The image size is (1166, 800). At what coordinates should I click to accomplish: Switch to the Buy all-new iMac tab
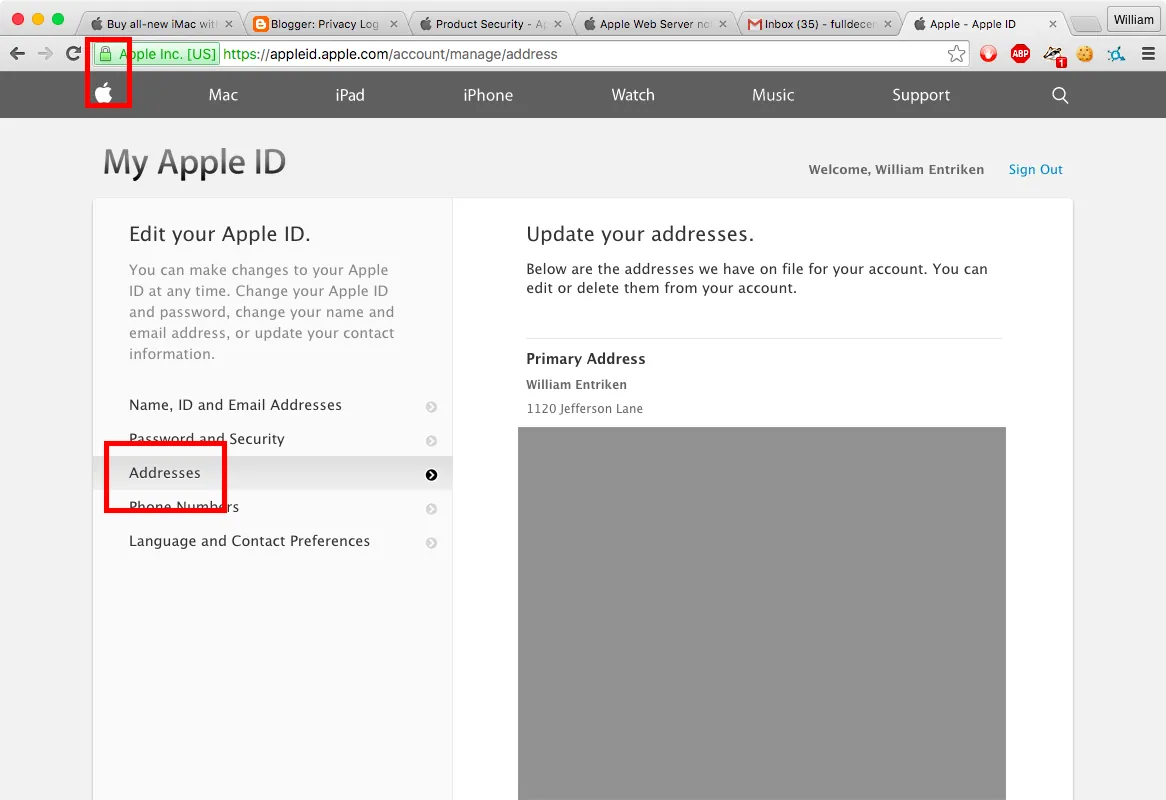tap(159, 24)
